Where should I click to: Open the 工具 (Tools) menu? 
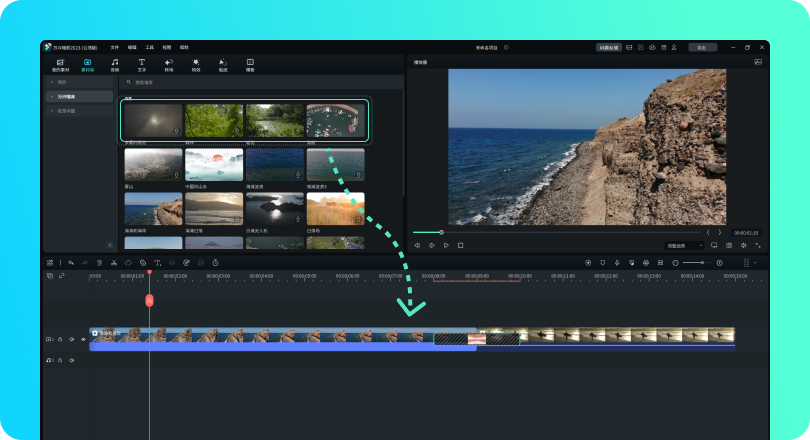[149, 47]
